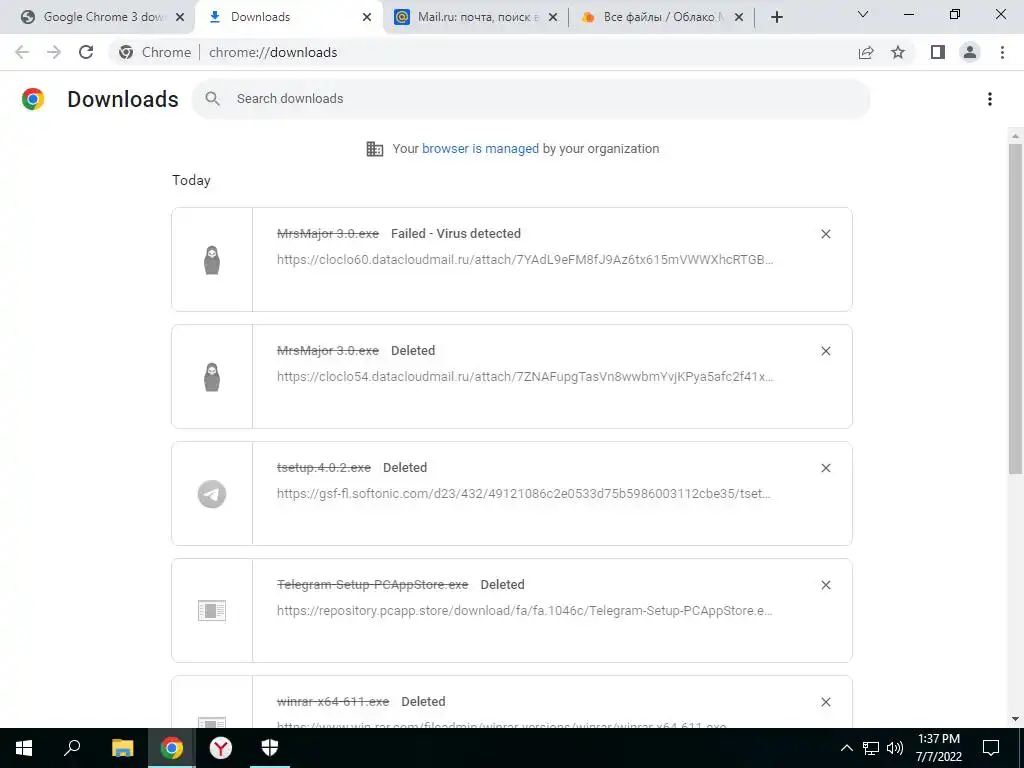Close the Google Chrome 3 downloads tab

pos(180,18)
